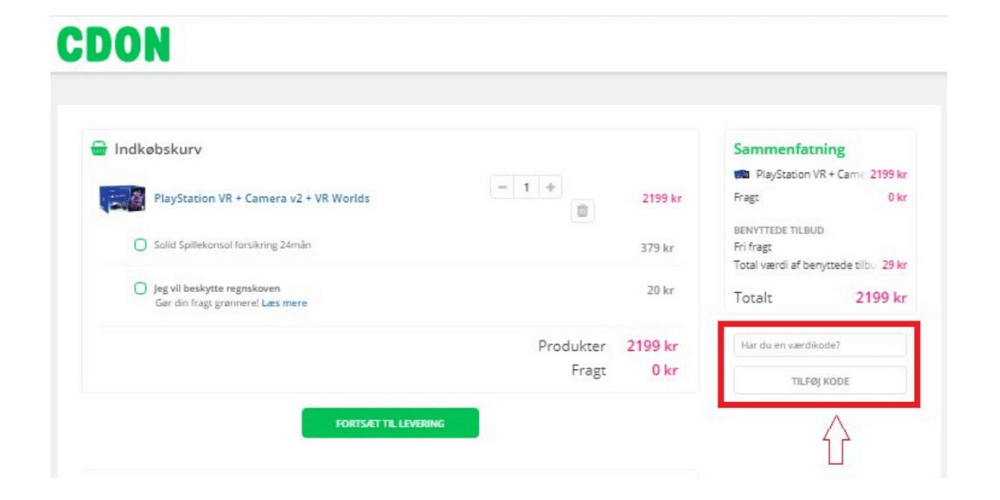Screen dimensions: 1000x500
Task: Open the PlayStation VR product thumbnail in cart
Action: point(121,199)
